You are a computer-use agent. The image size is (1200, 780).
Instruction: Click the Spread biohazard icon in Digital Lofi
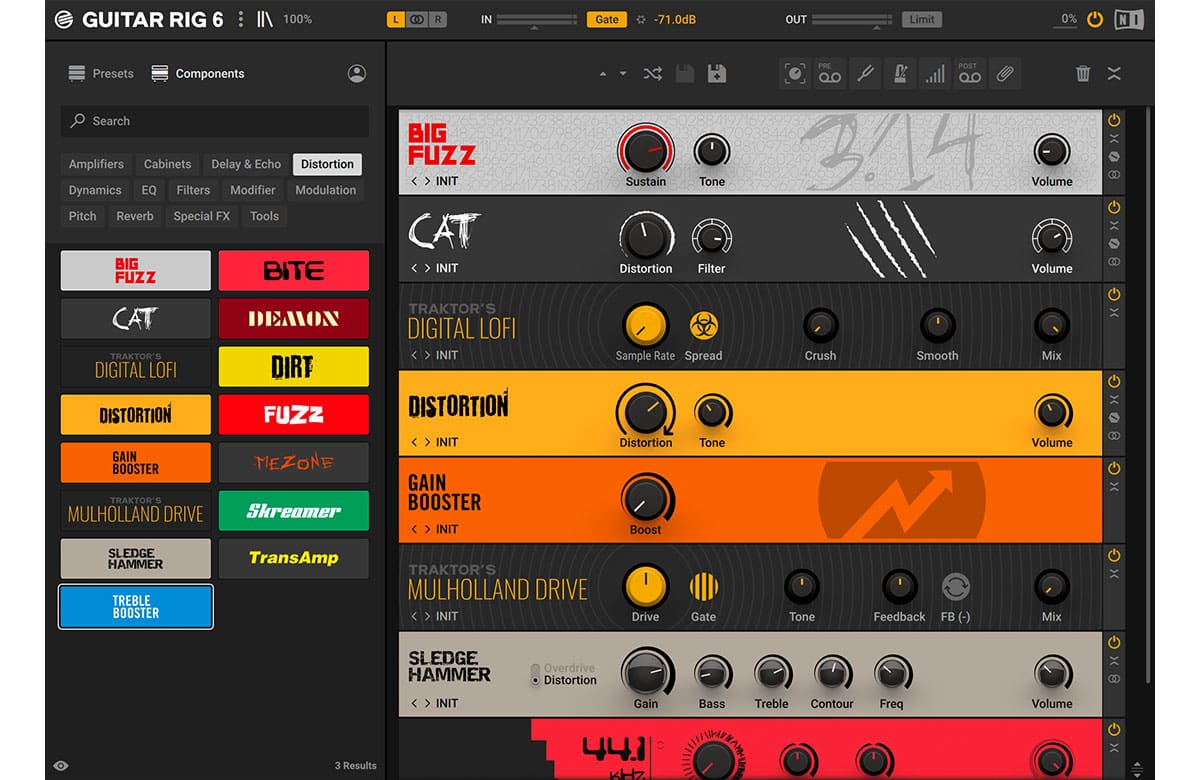(x=704, y=326)
